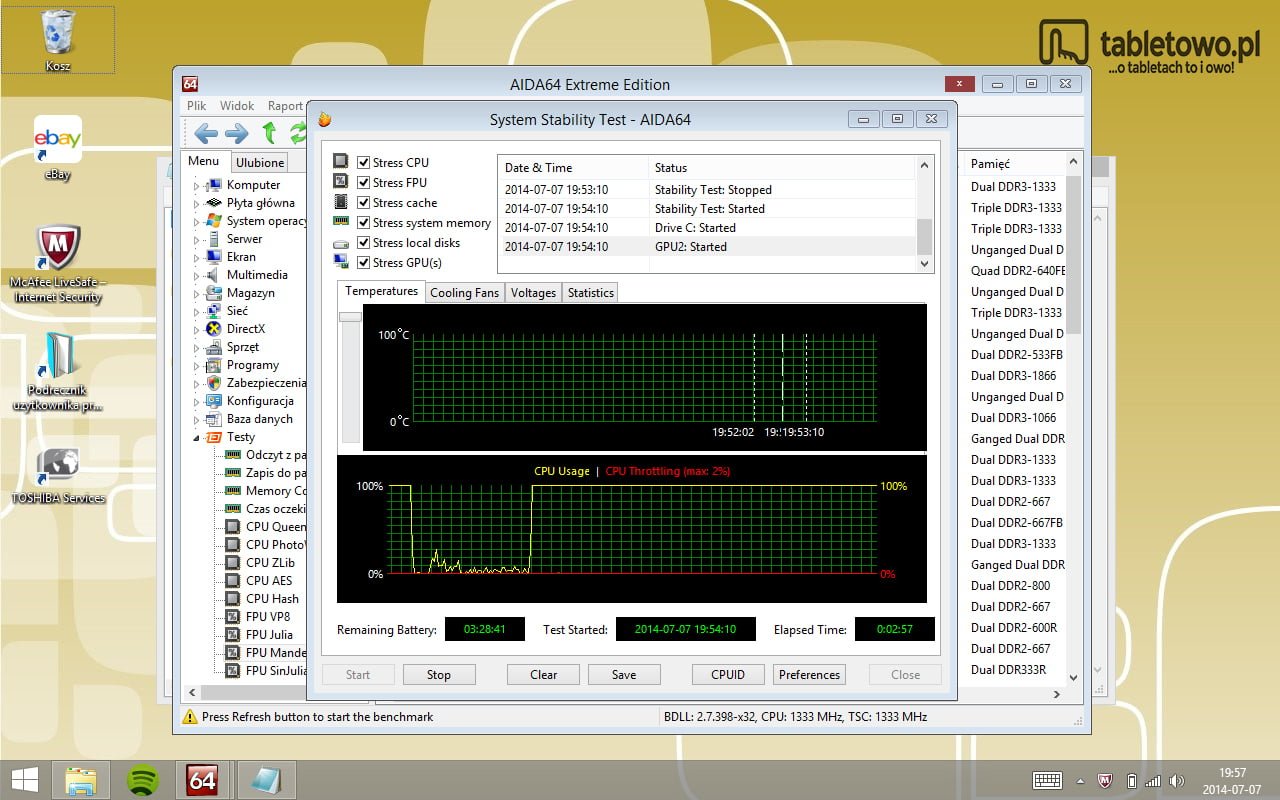This screenshot has height=800, width=1280.
Task: Open the Preferences button
Action: (809, 674)
